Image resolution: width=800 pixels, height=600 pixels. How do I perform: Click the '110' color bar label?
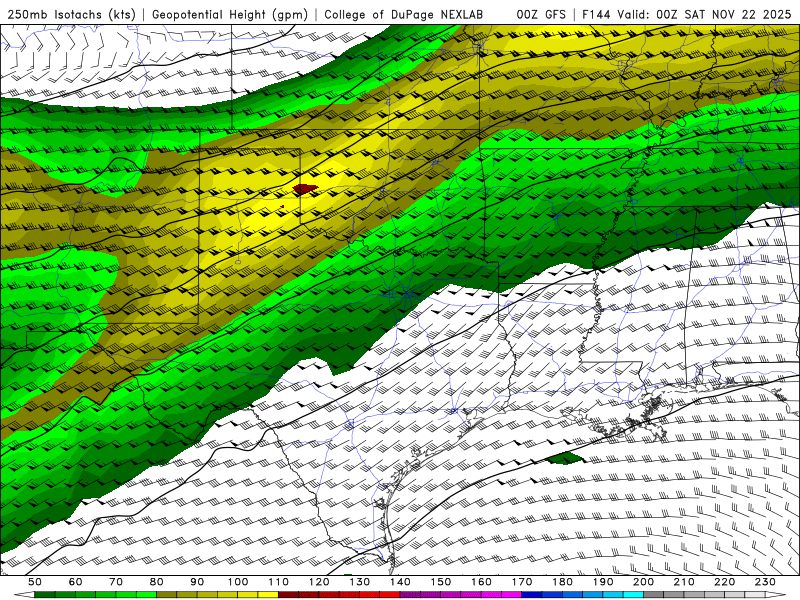click(279, 582)
